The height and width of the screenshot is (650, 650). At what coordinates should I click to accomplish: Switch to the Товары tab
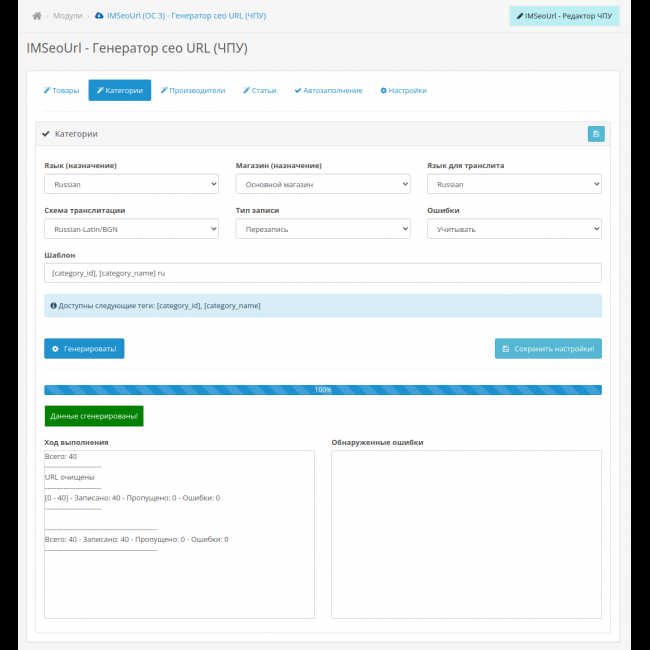tap(61, 90)
